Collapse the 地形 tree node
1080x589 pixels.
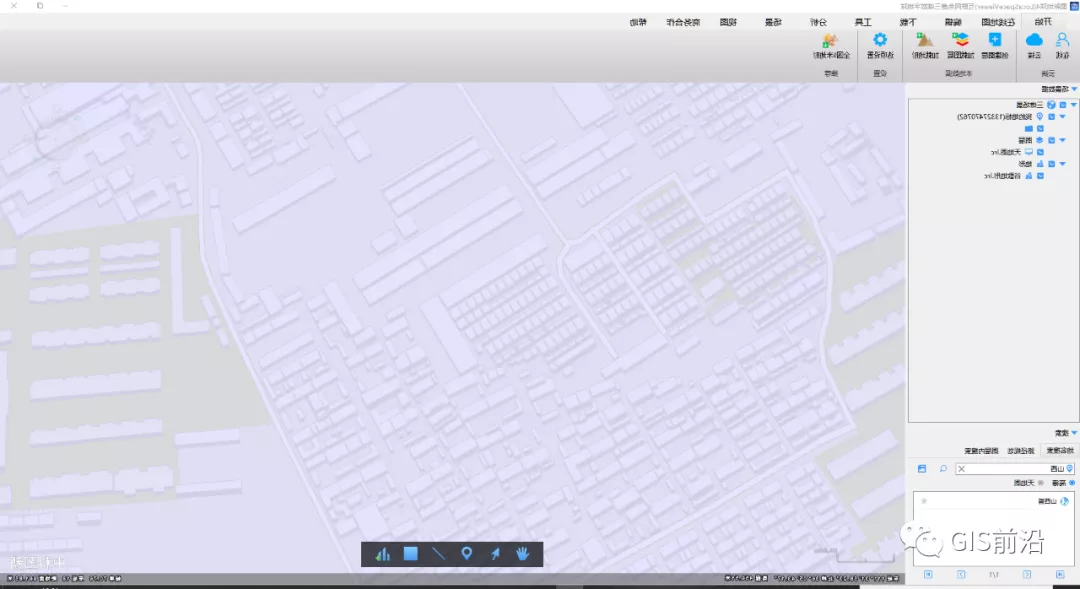(1062, 163)
